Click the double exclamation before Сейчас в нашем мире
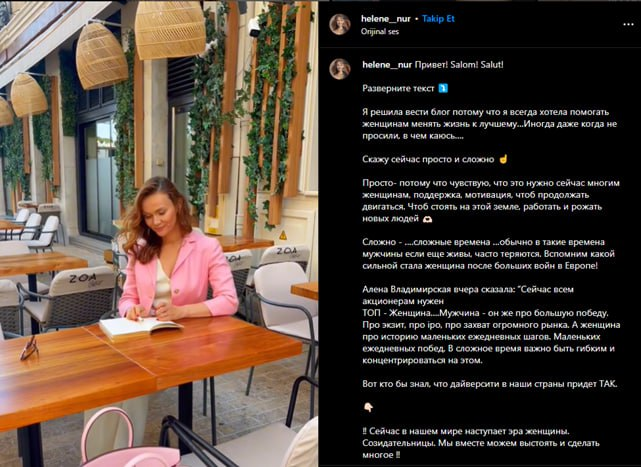The height and width of the screenshot is (467, 641). tap(365, 431)
